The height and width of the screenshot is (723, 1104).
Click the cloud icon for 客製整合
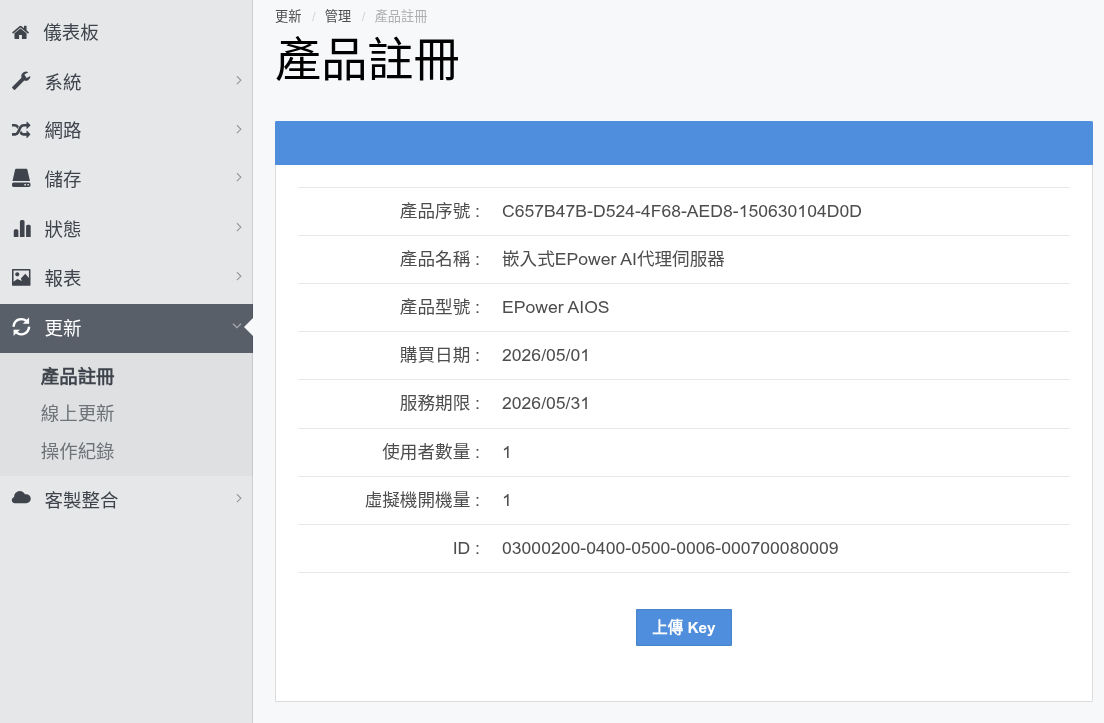(21, 498)
